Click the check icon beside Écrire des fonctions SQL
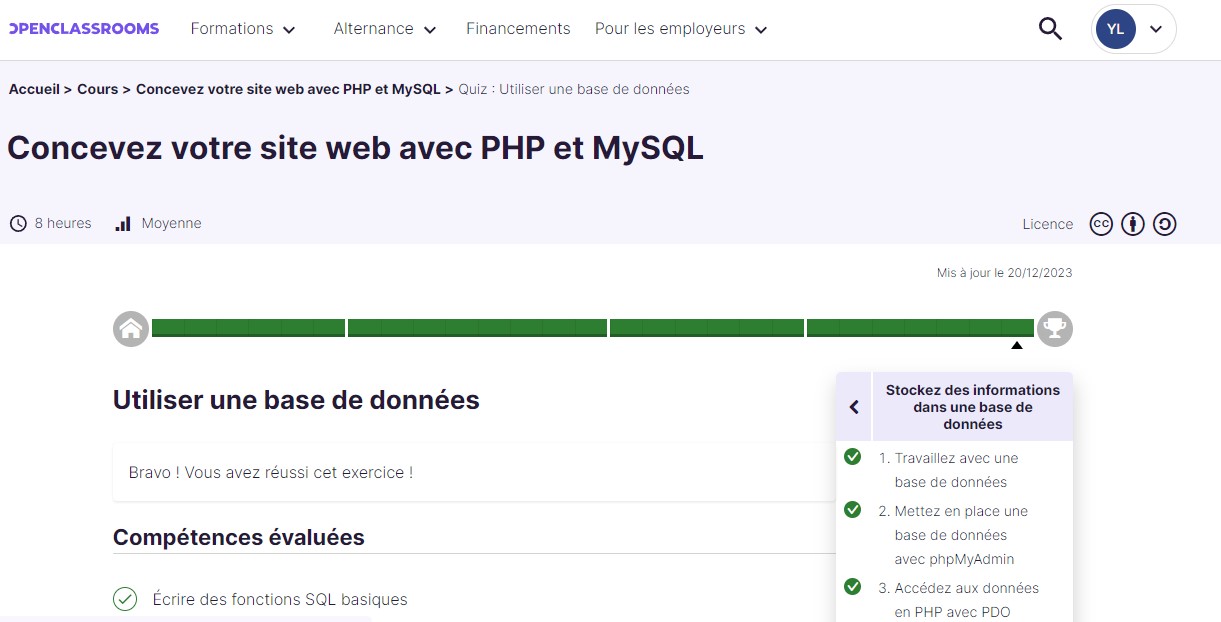 tap(125, 599)
